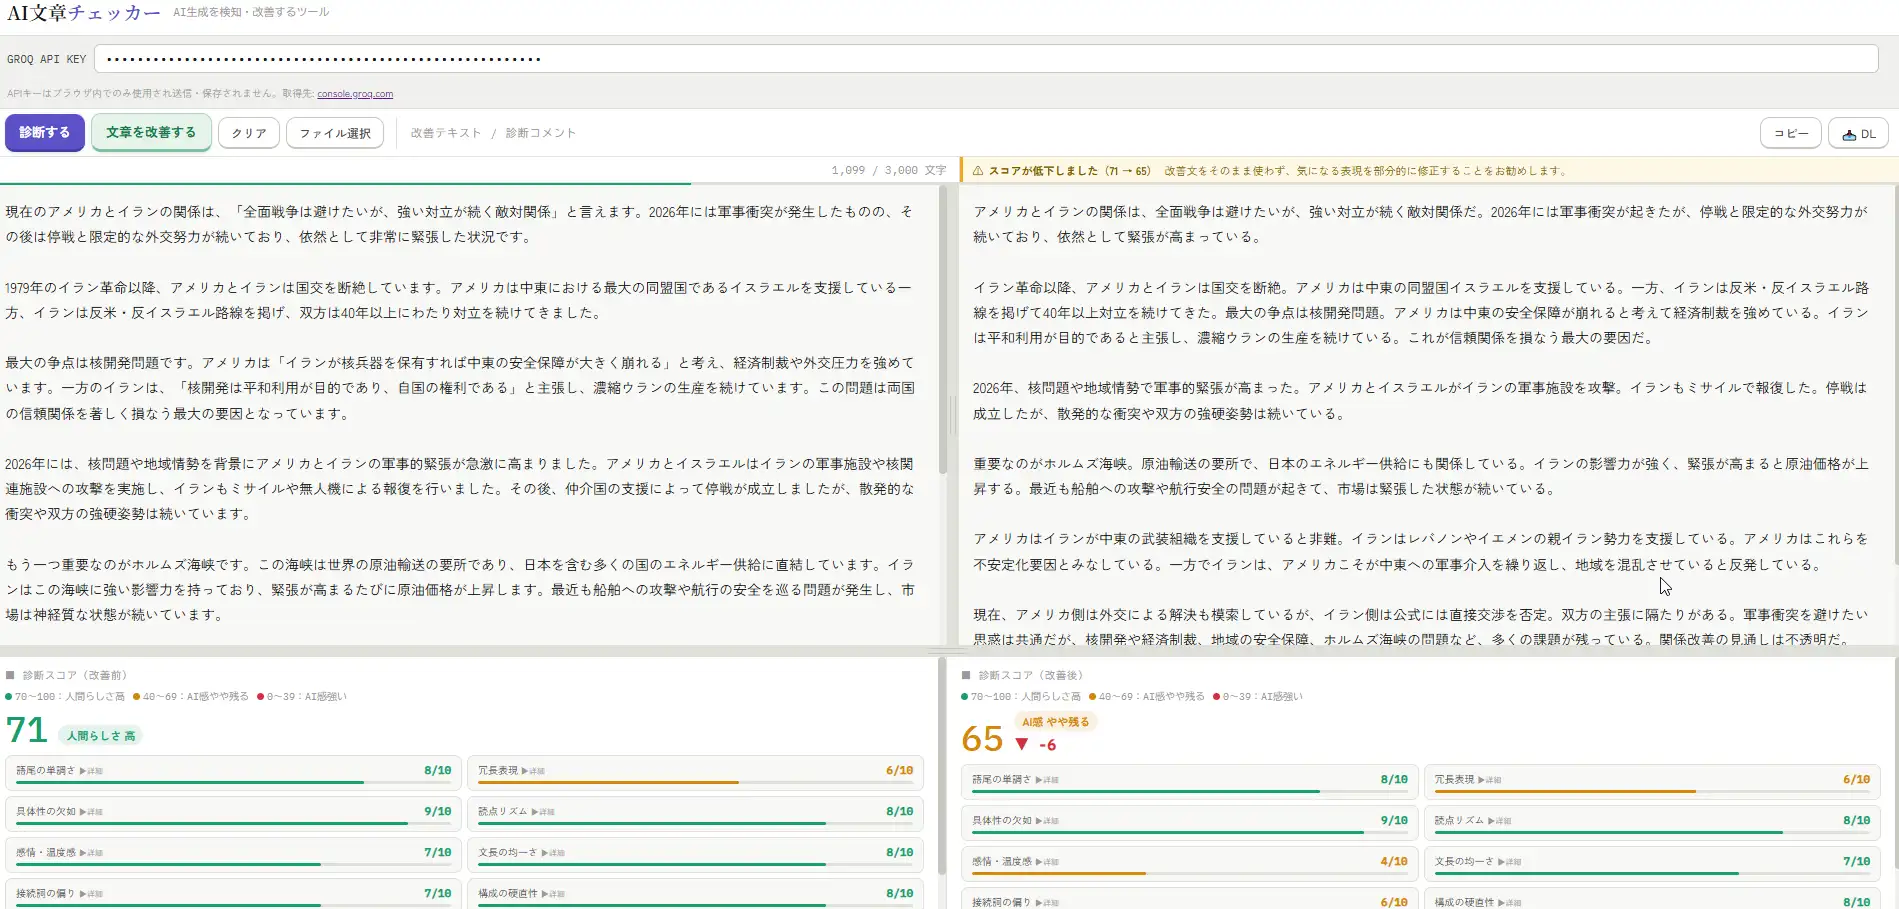Click the 感情・温度感 progress bar in 改善後
This screenshot has height=909, width=1899.
(1190, 874)
